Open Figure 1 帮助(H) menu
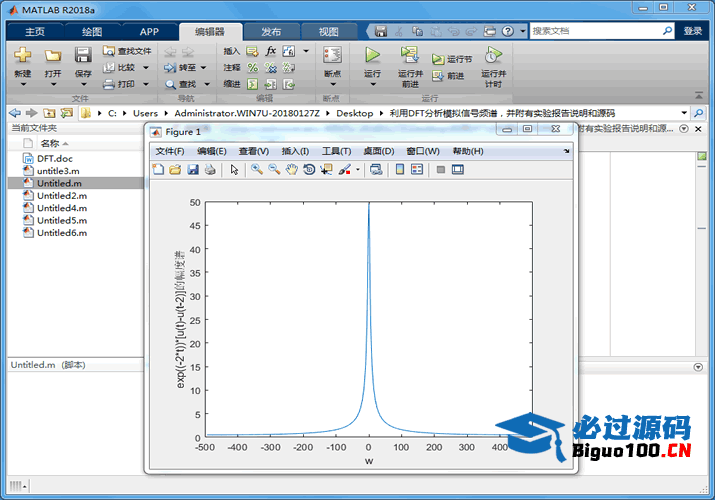715x500 pixels. point(468,151)
